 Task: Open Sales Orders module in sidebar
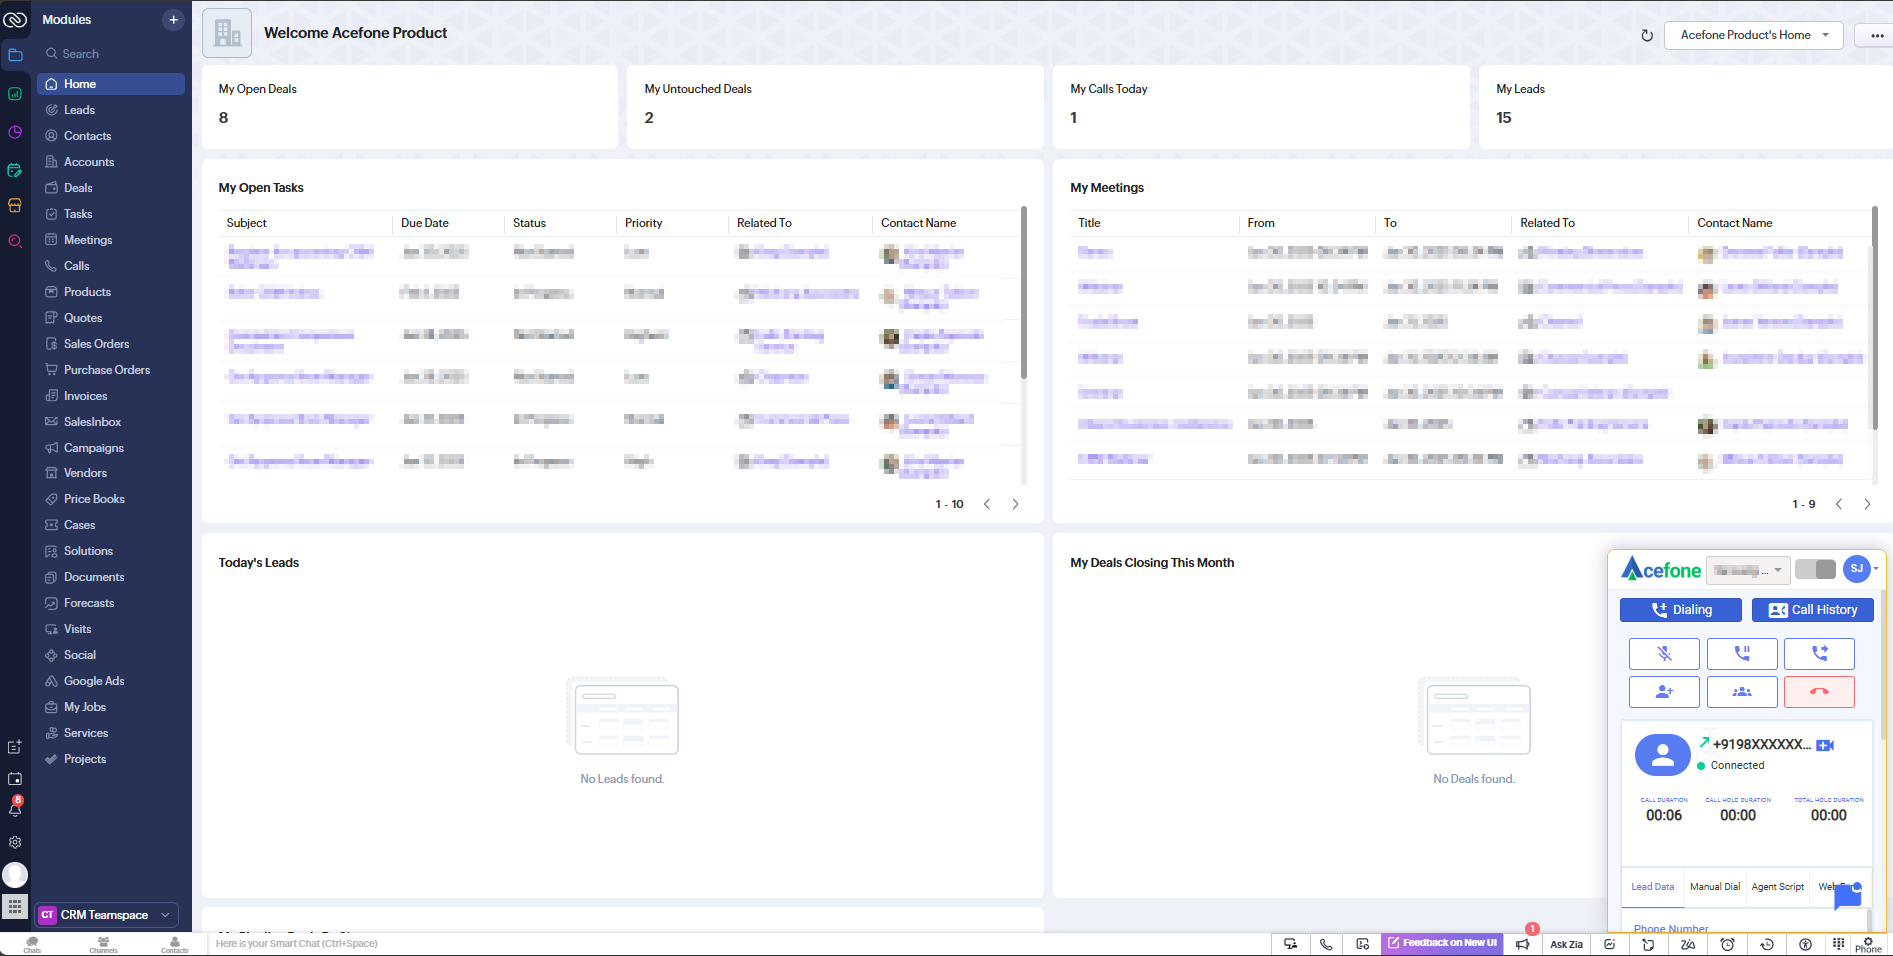tap(111, 344)
